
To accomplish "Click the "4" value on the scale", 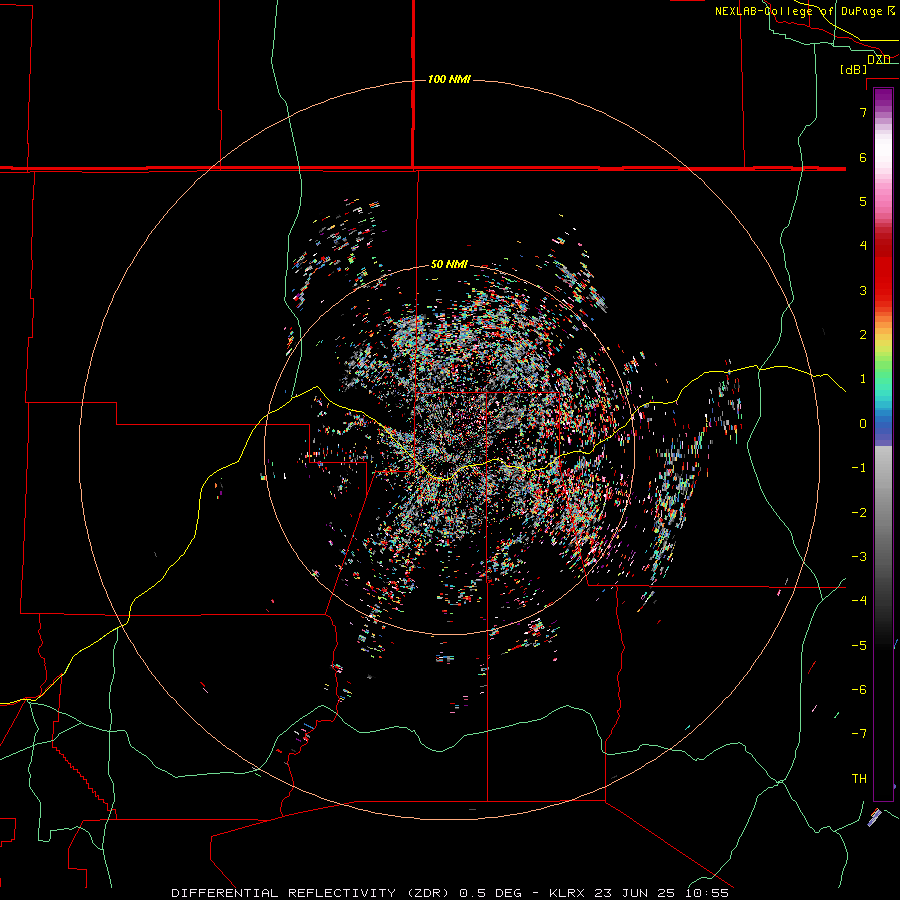I will tap(863, 246).
